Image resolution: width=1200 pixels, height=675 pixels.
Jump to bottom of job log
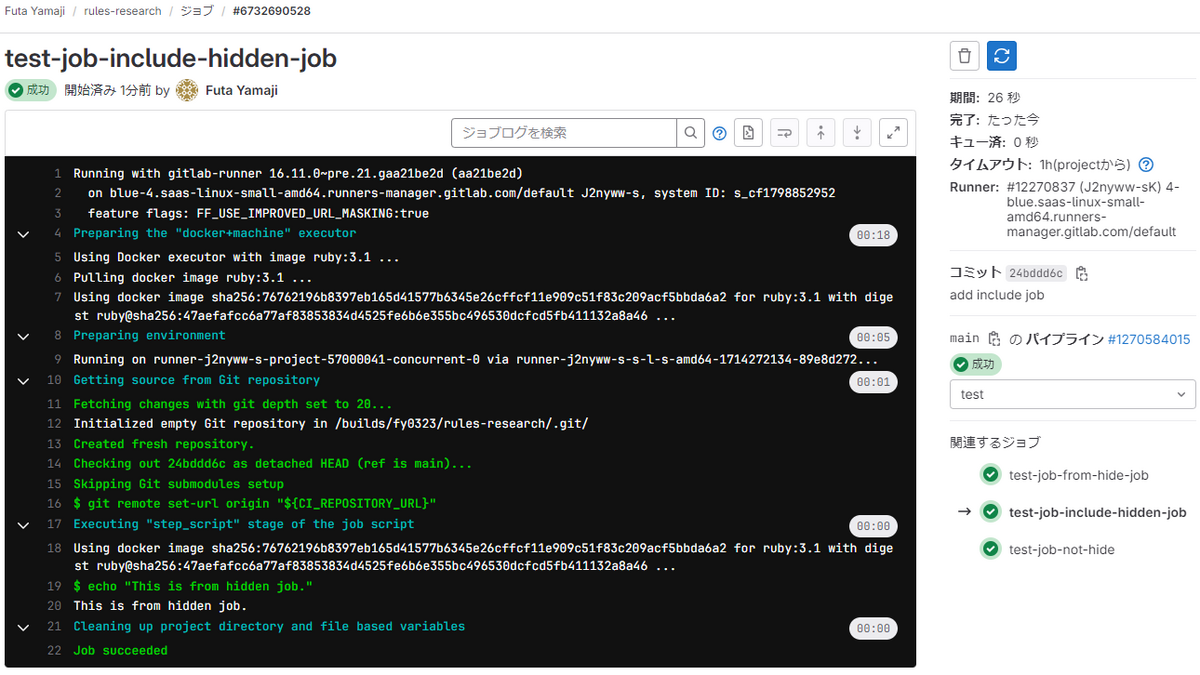point(857,133)
